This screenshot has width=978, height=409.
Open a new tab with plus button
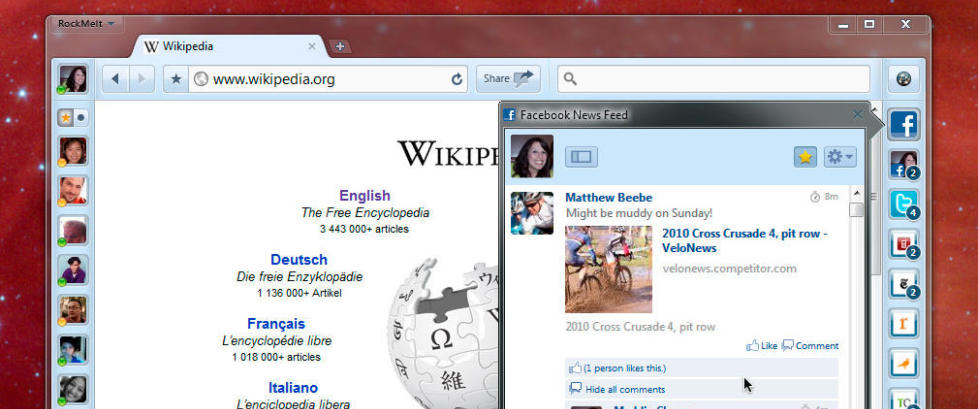click(x=339, y=46)
